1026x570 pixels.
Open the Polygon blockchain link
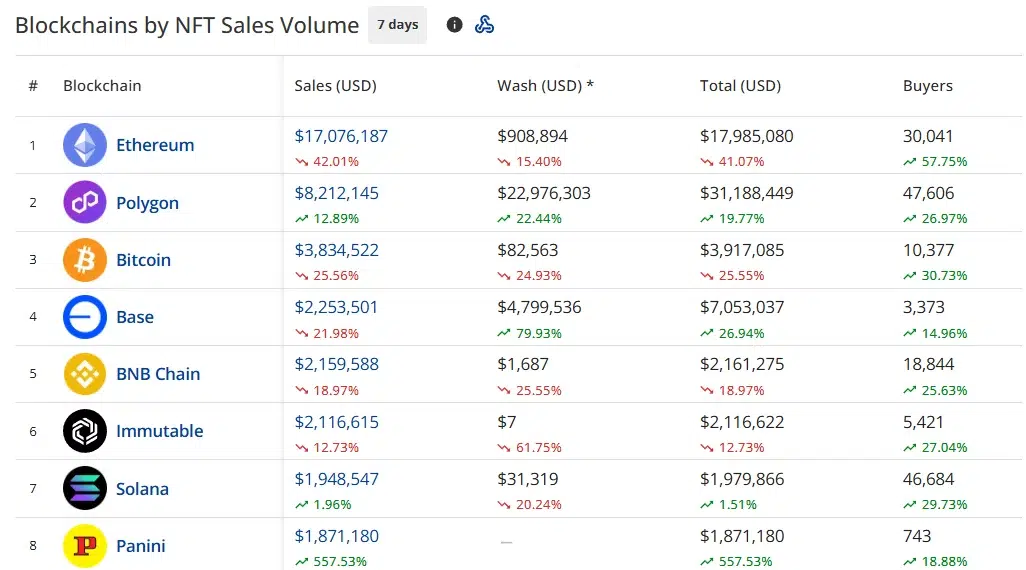pos(147,203)
